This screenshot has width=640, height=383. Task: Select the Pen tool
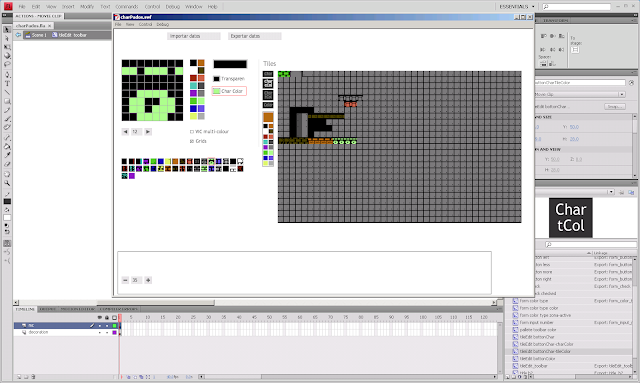point(7,75)
